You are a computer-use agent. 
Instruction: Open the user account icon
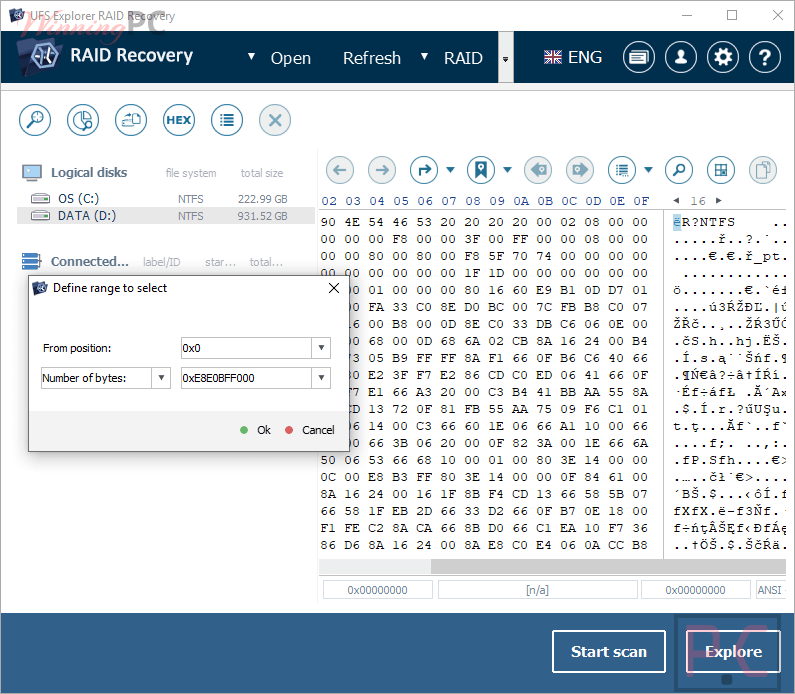681,57
